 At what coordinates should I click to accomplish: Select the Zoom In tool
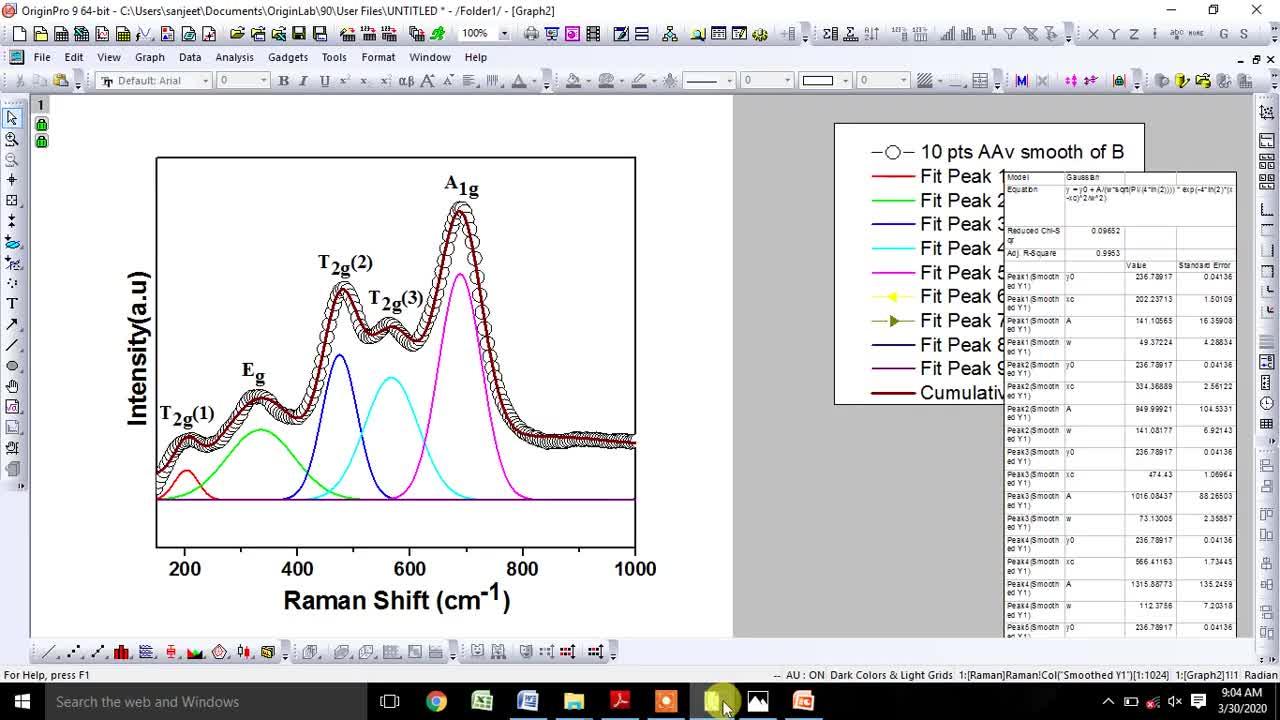pyautogui.click(x=13, y=139)
